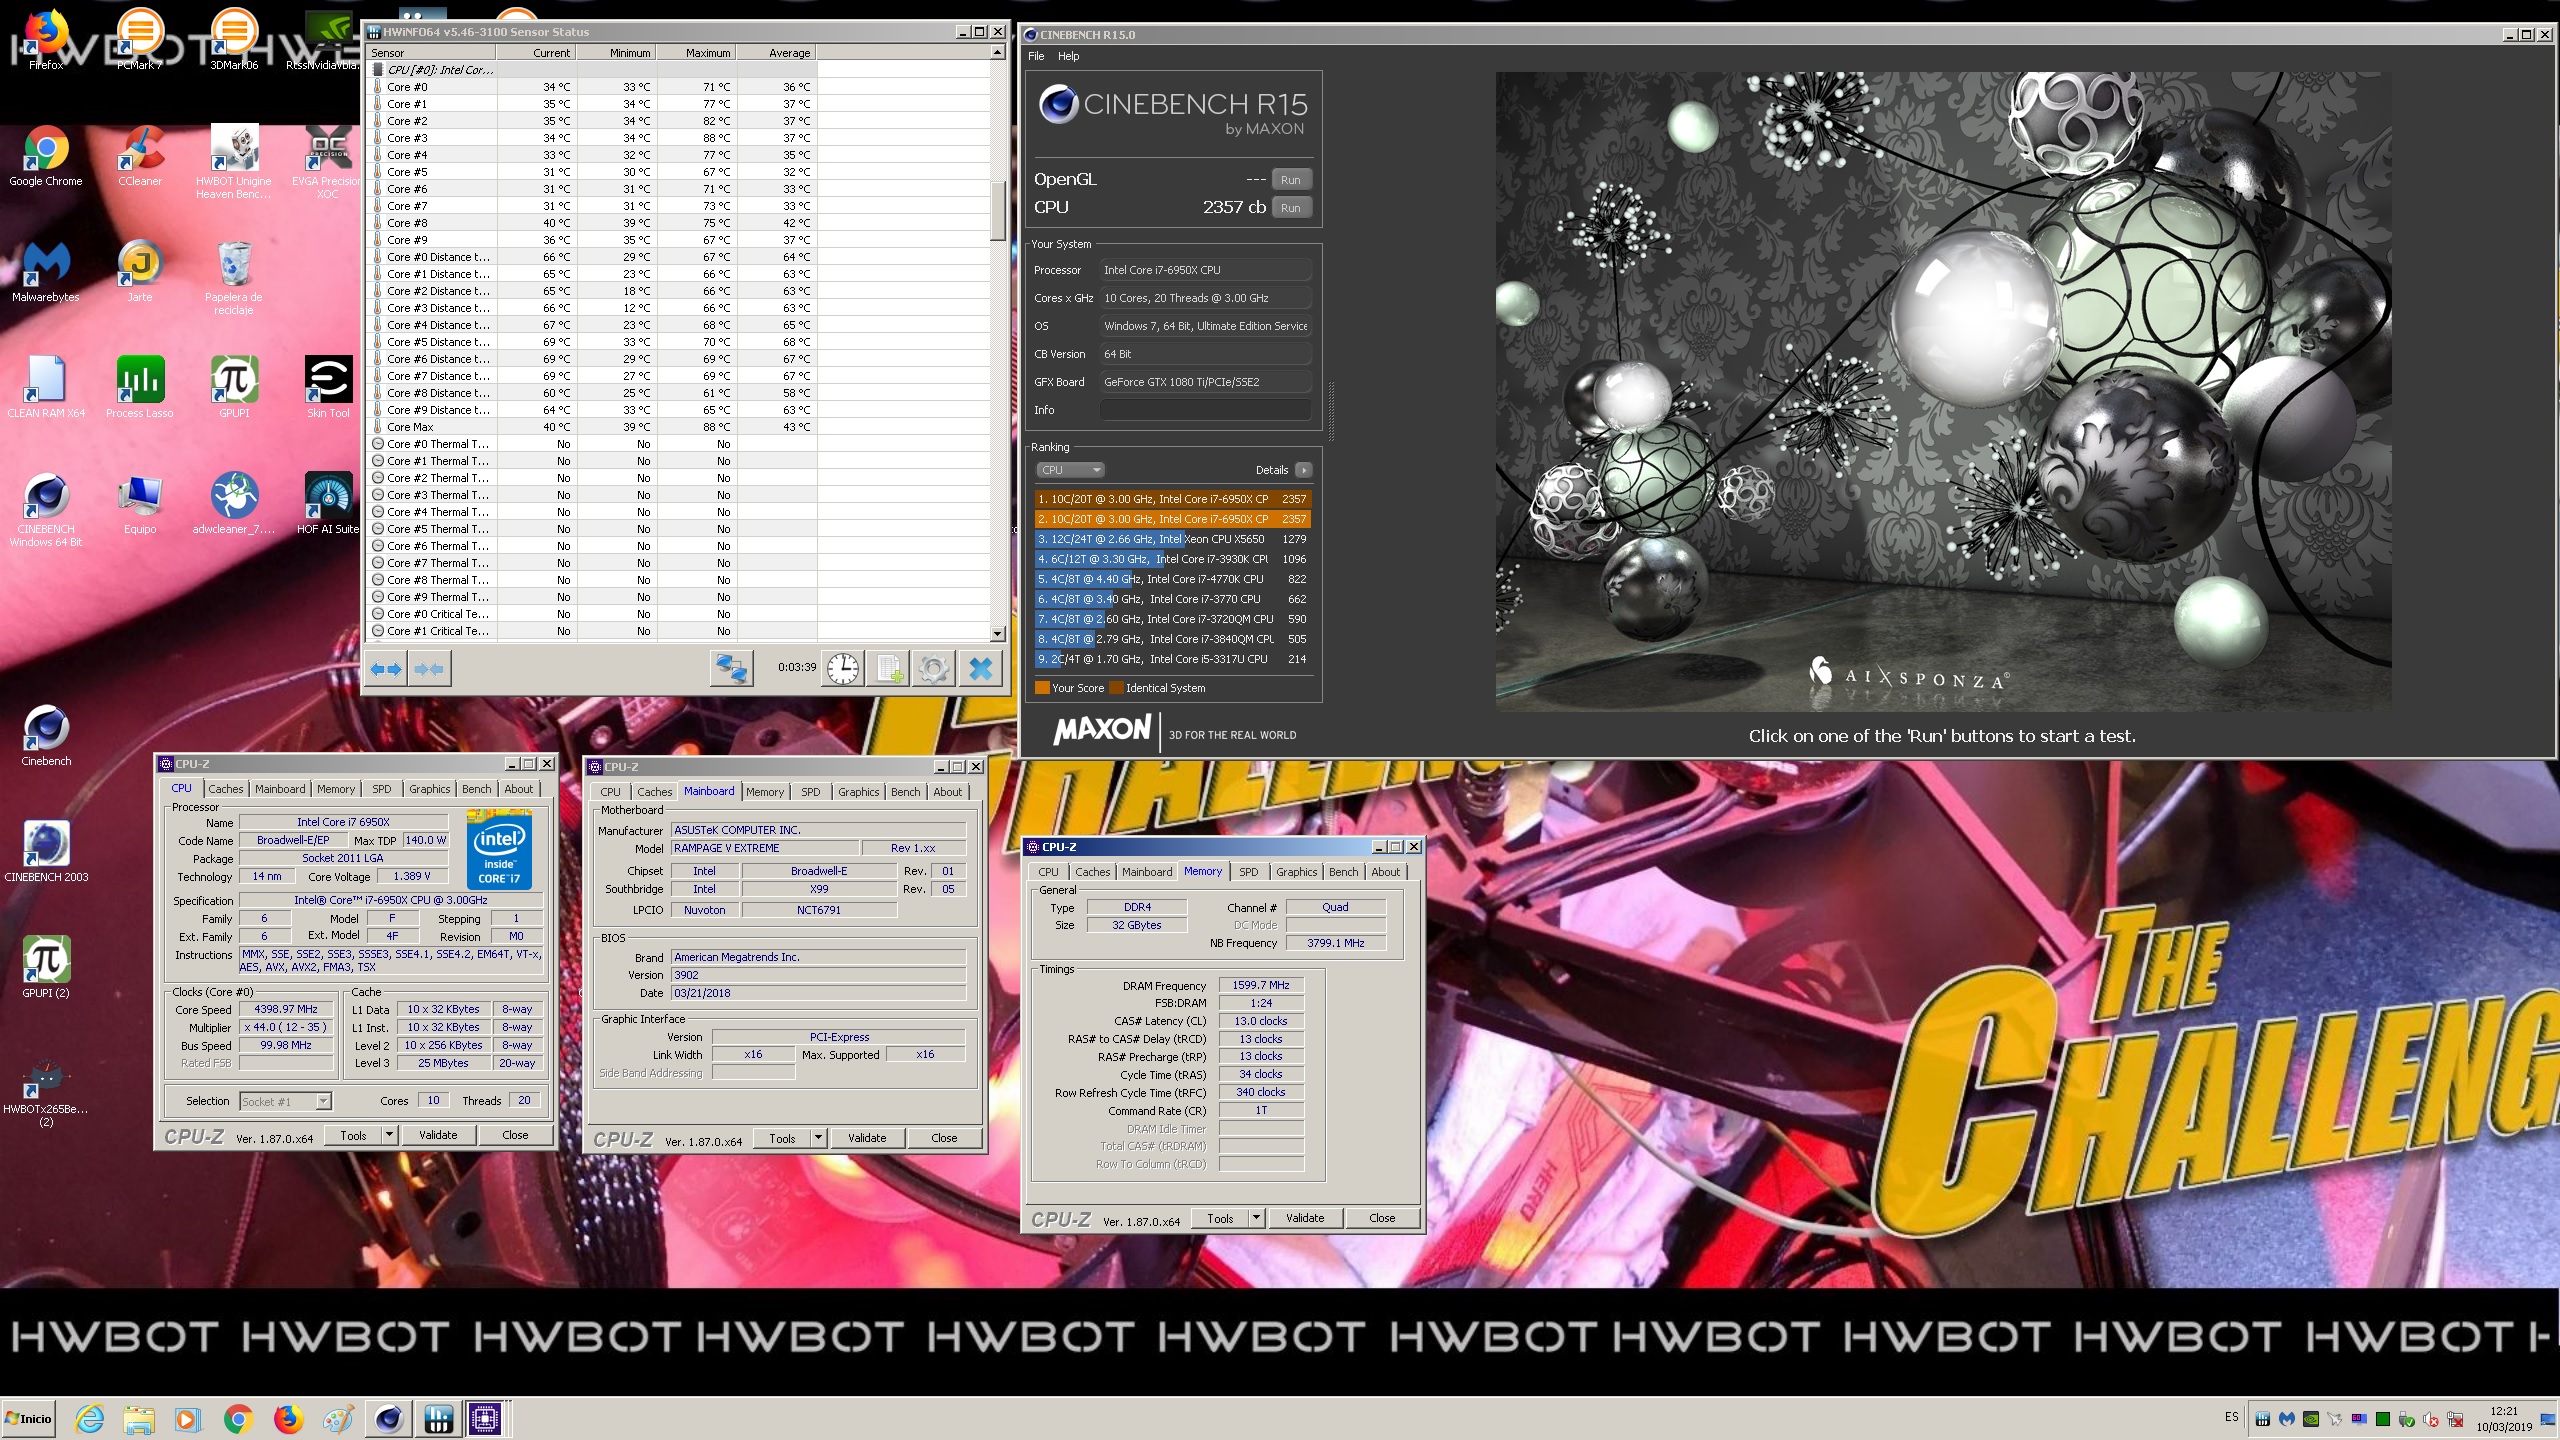The height and width of the screenshot is (1440, 2560).
Task: Select Bench tab in CPU-Z CPU window
Action: tap(476, 789)
